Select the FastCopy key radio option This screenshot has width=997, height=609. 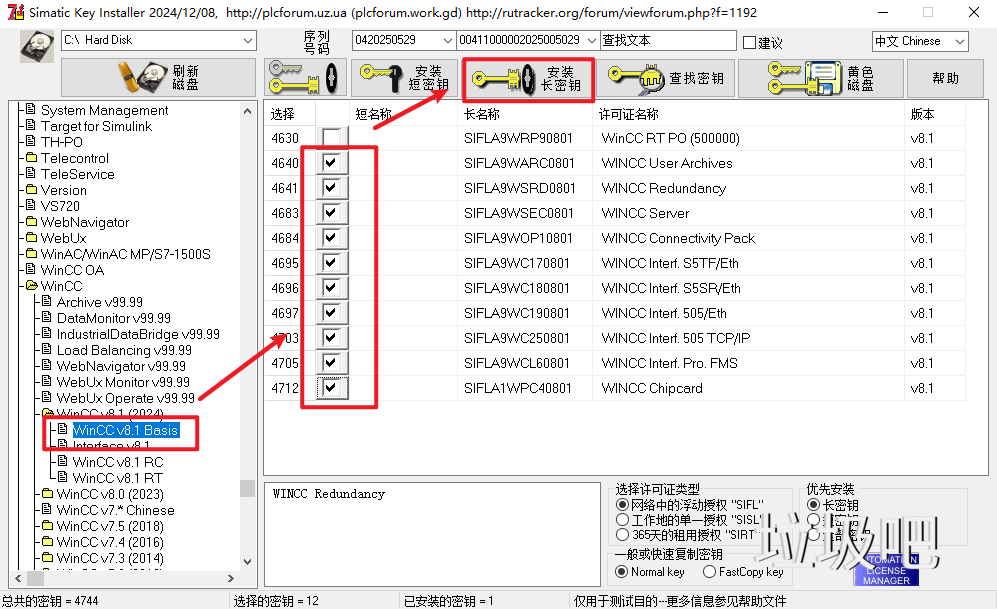coord(696,572)
